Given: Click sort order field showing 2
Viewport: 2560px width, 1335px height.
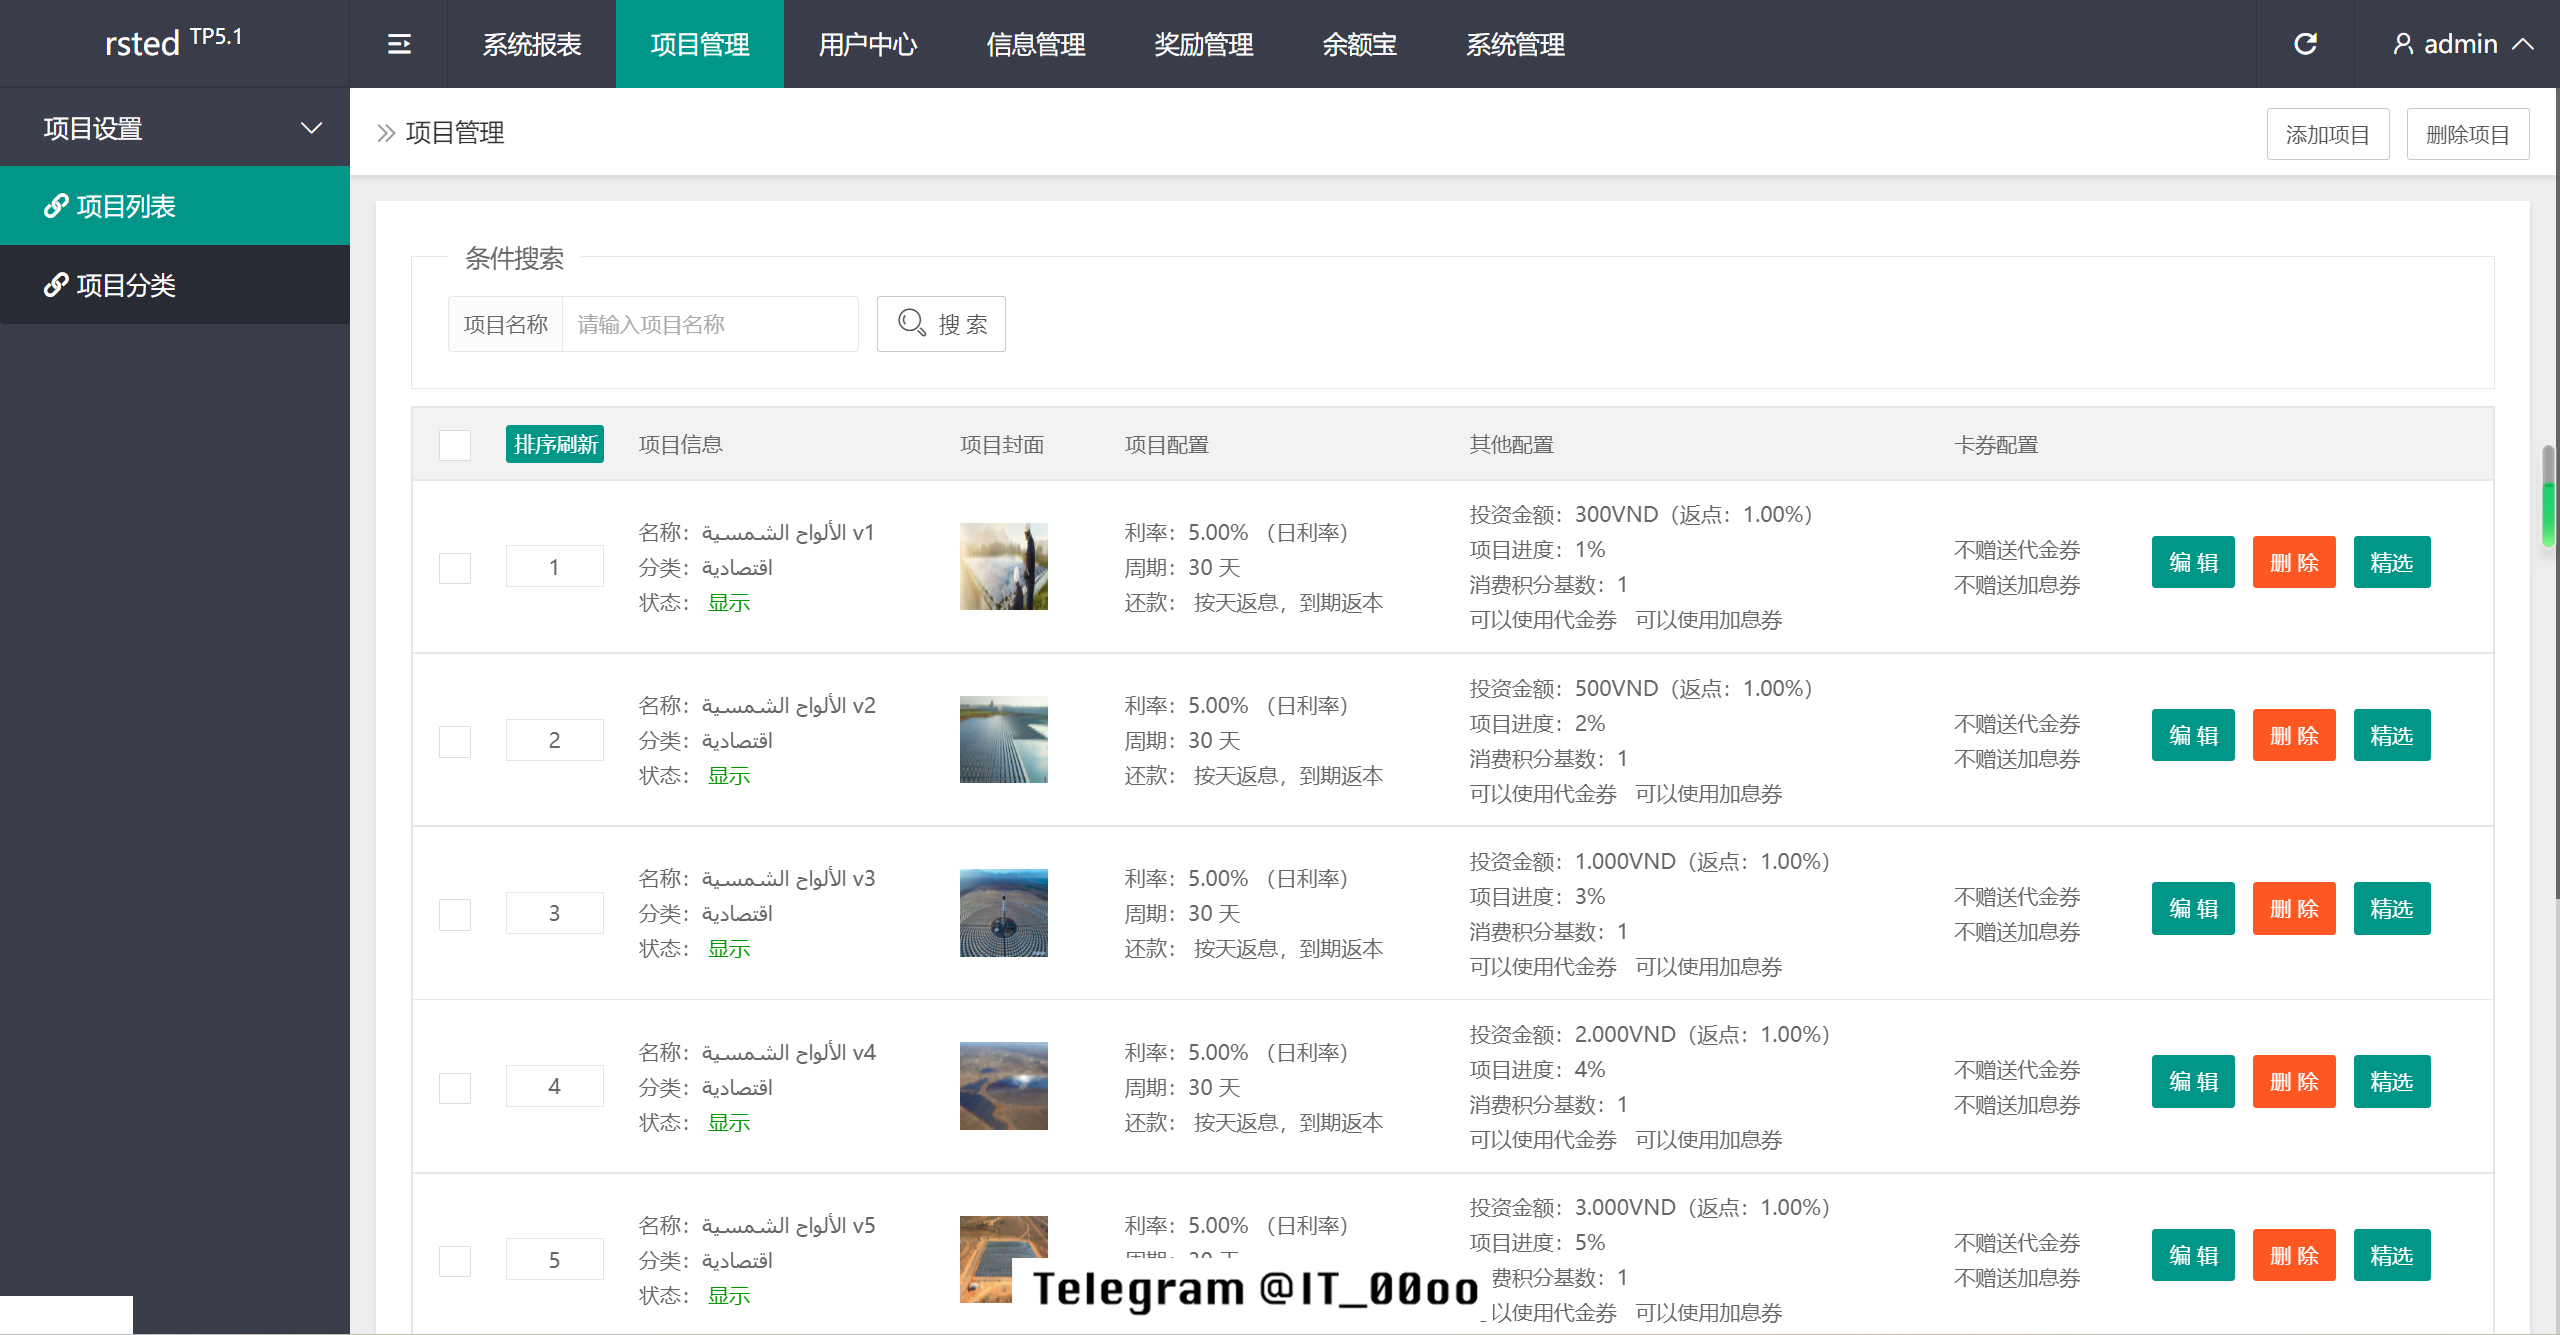Looking at the screenshot, I should tap(555, 740).
